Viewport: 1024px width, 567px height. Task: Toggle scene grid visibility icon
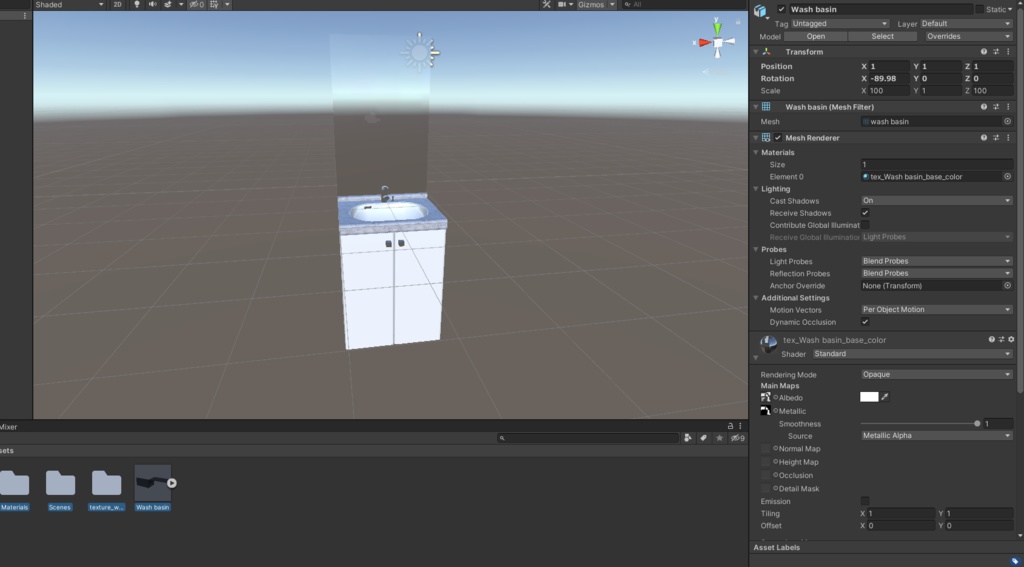(214, 4)
